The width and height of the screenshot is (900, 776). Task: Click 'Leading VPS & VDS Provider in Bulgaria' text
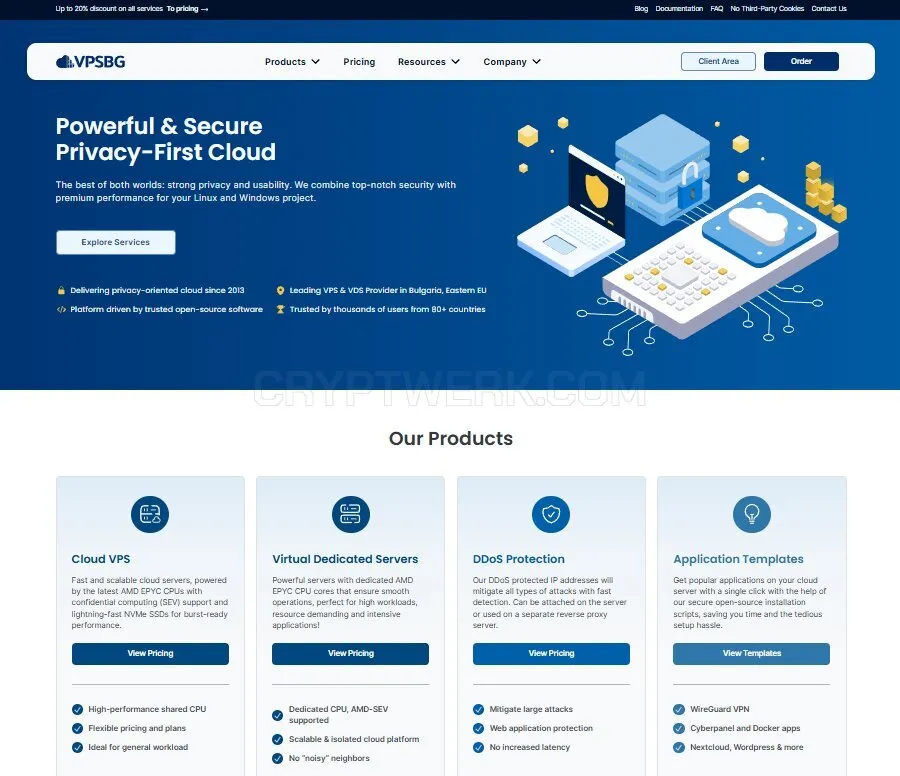[x=387, y=290]
